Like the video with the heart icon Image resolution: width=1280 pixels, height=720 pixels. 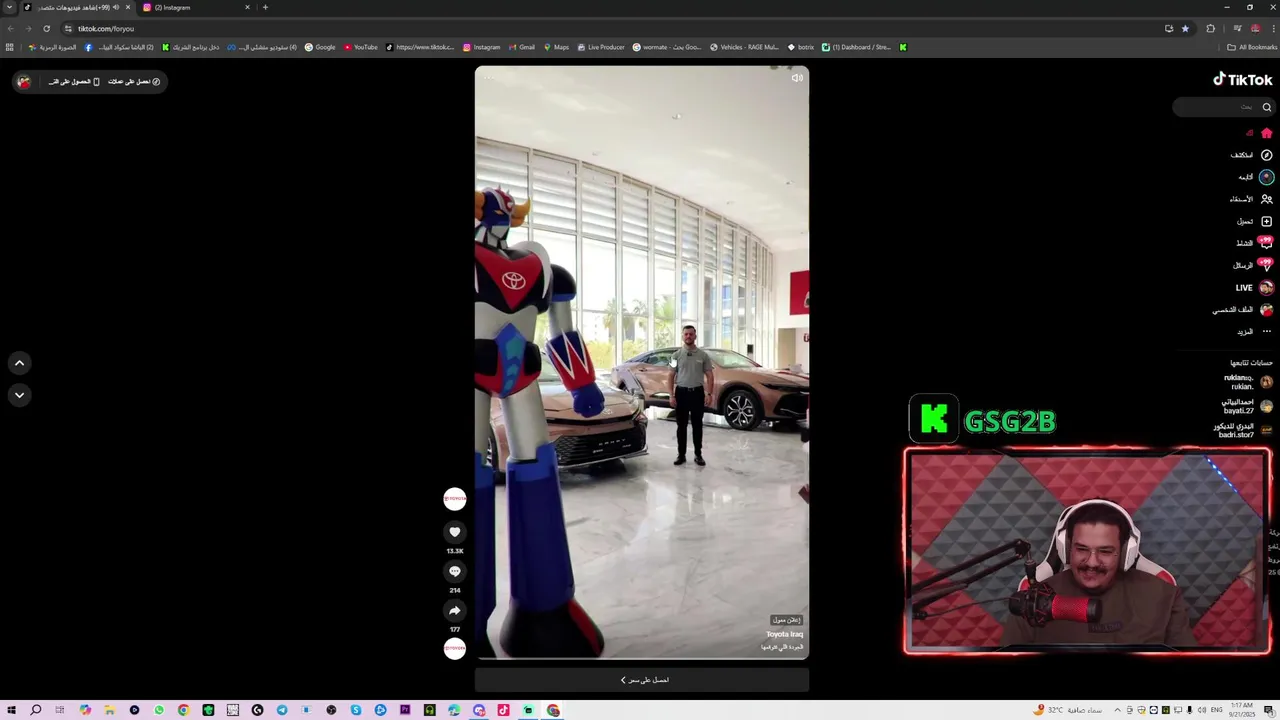click(x=455, y=532)
